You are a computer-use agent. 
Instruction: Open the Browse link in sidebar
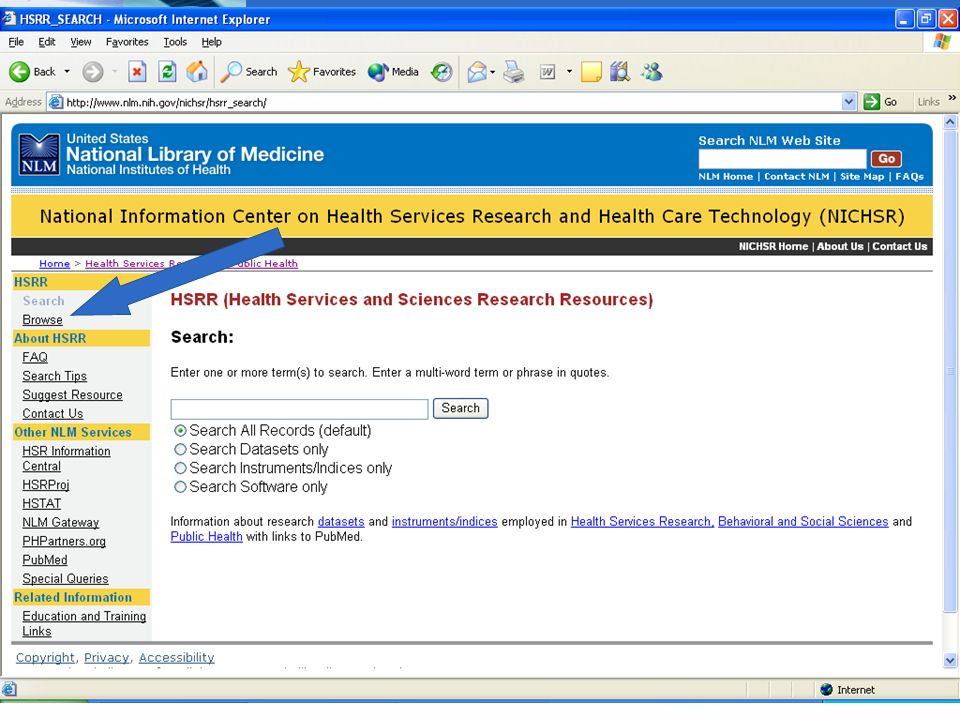[42, 320]
